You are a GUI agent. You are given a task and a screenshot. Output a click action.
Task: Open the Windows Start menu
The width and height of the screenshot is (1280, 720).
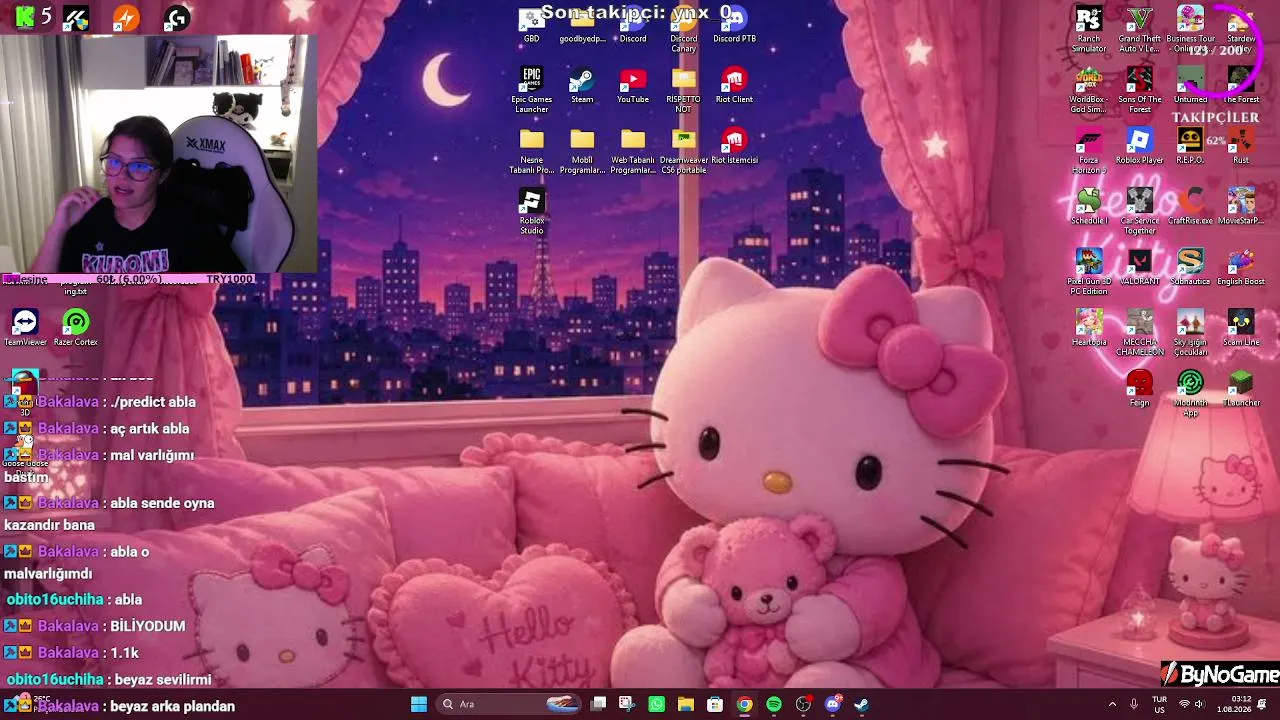(x=419, y=704)
